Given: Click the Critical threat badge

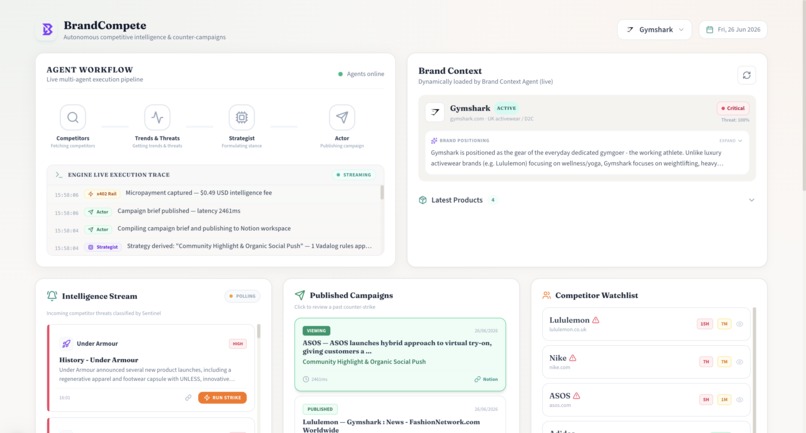Looking at the screenshot, I should click(x=733, y=109).
